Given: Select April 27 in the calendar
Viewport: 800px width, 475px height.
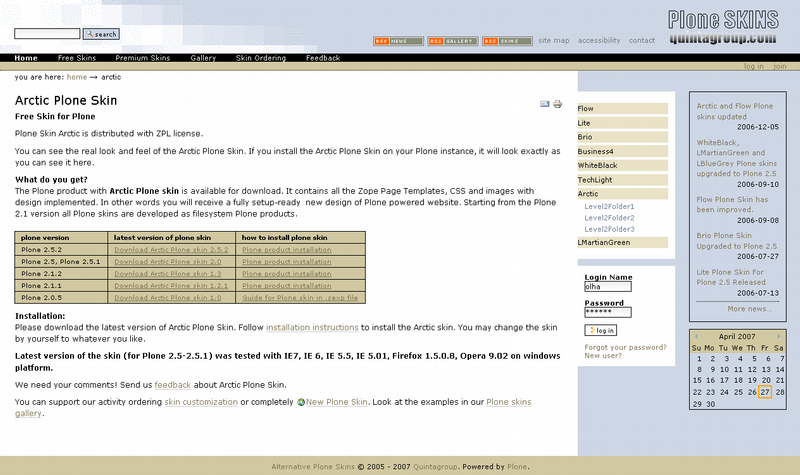Looking at the screenshot, I should [765, 392].
